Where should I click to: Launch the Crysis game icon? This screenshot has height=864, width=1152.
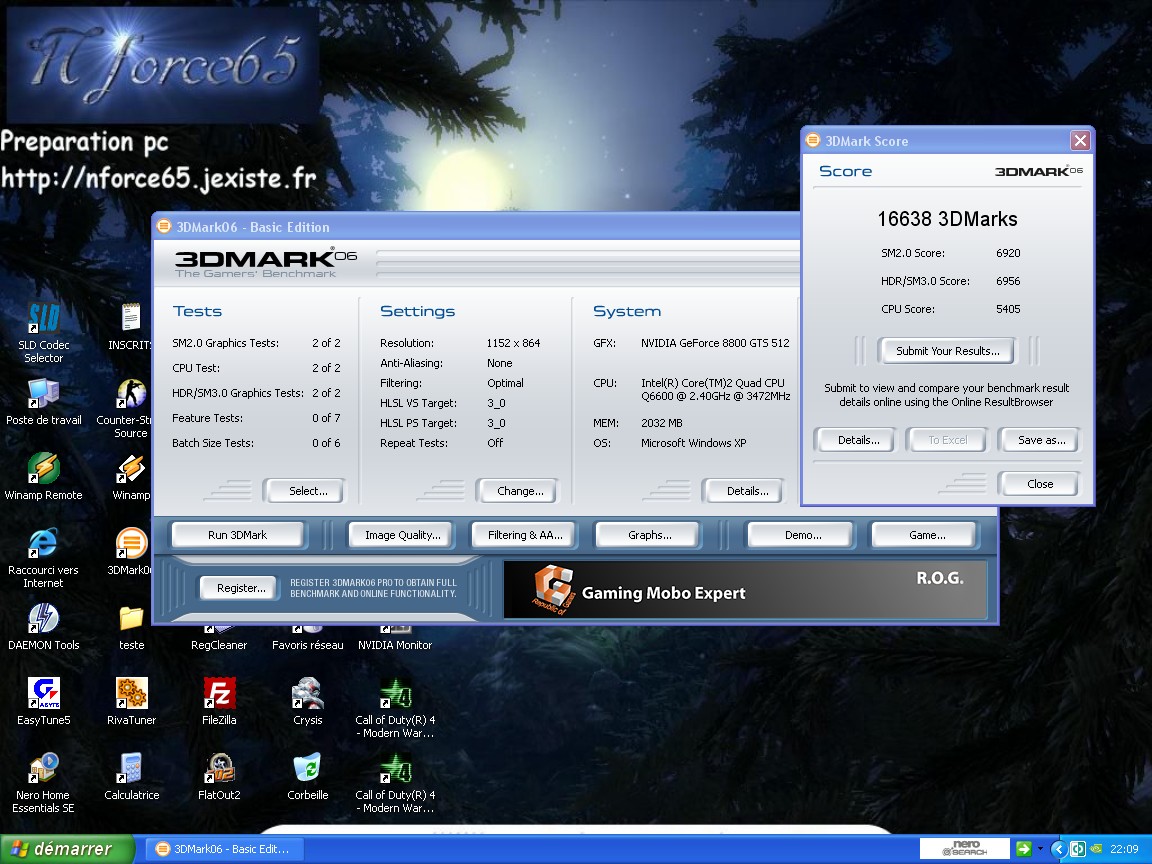click(307, 694)
